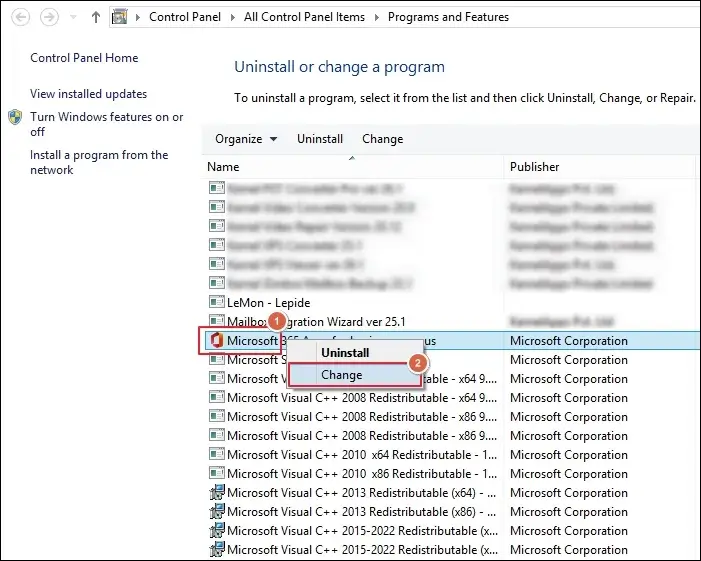Go back using the Back arrow
This screenshot has width=701, height=561.
(21, 17)
